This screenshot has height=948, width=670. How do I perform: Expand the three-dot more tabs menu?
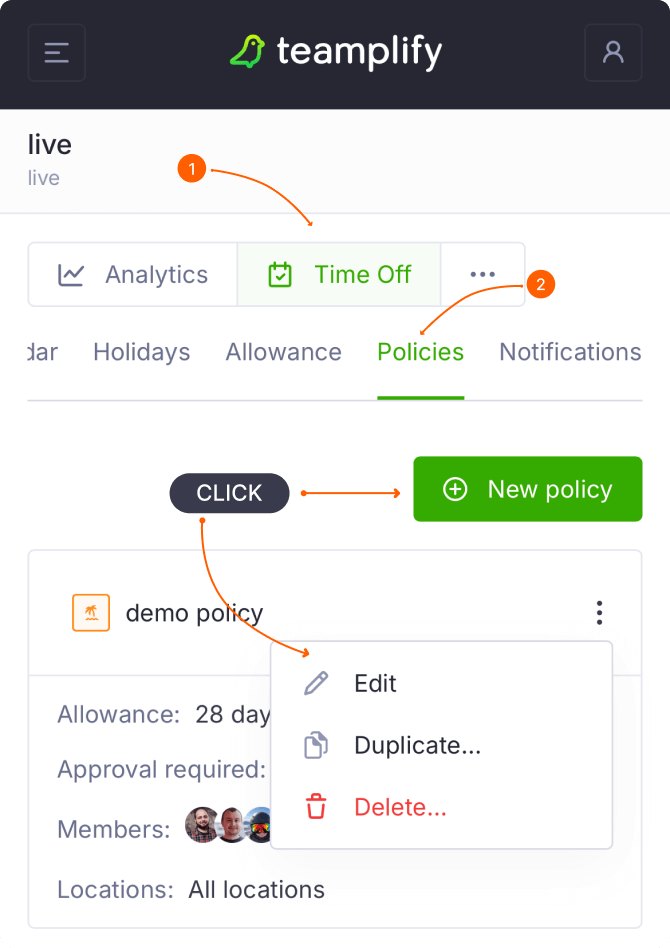[x=483, y=275]
